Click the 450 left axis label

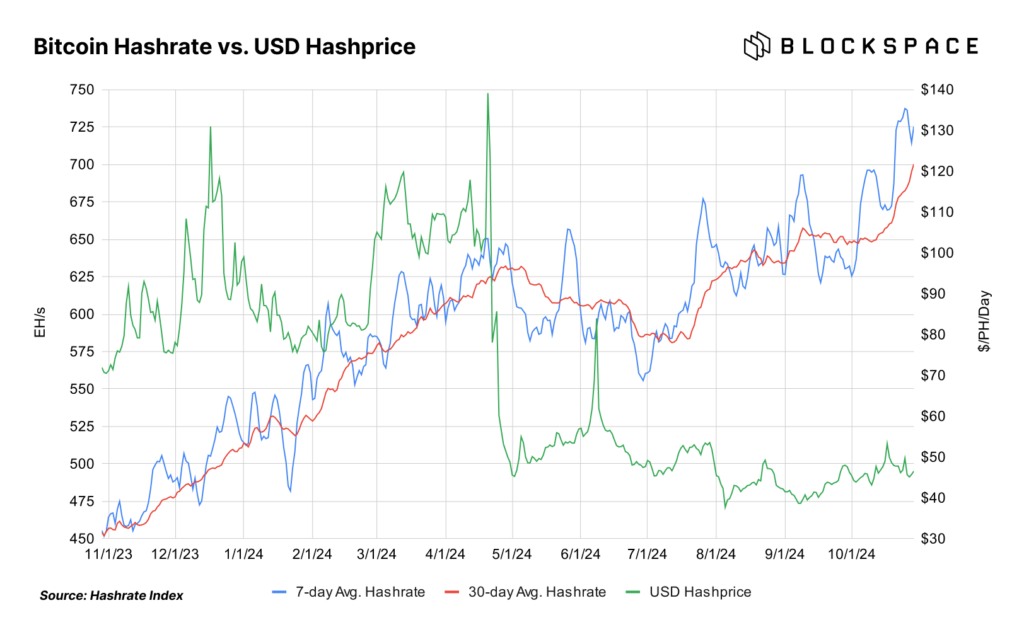[82, 539]
